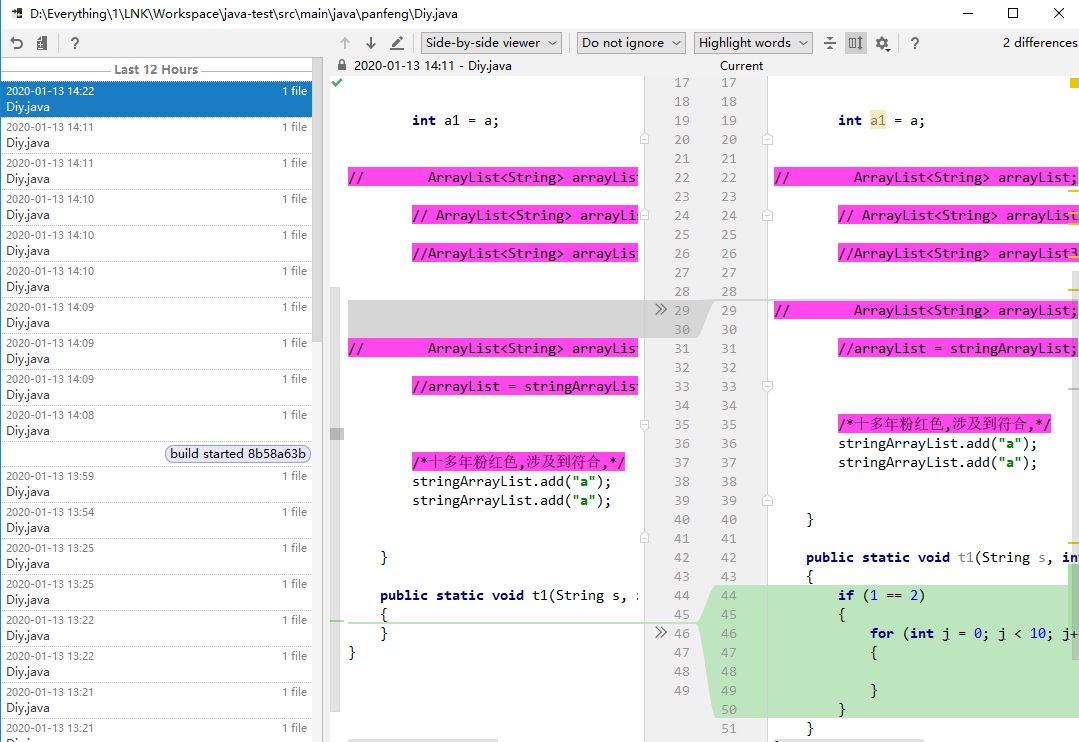1079x742 pixels.
Task: Click the 'Last 12 Hours' group header
Action: pos(156,70)
